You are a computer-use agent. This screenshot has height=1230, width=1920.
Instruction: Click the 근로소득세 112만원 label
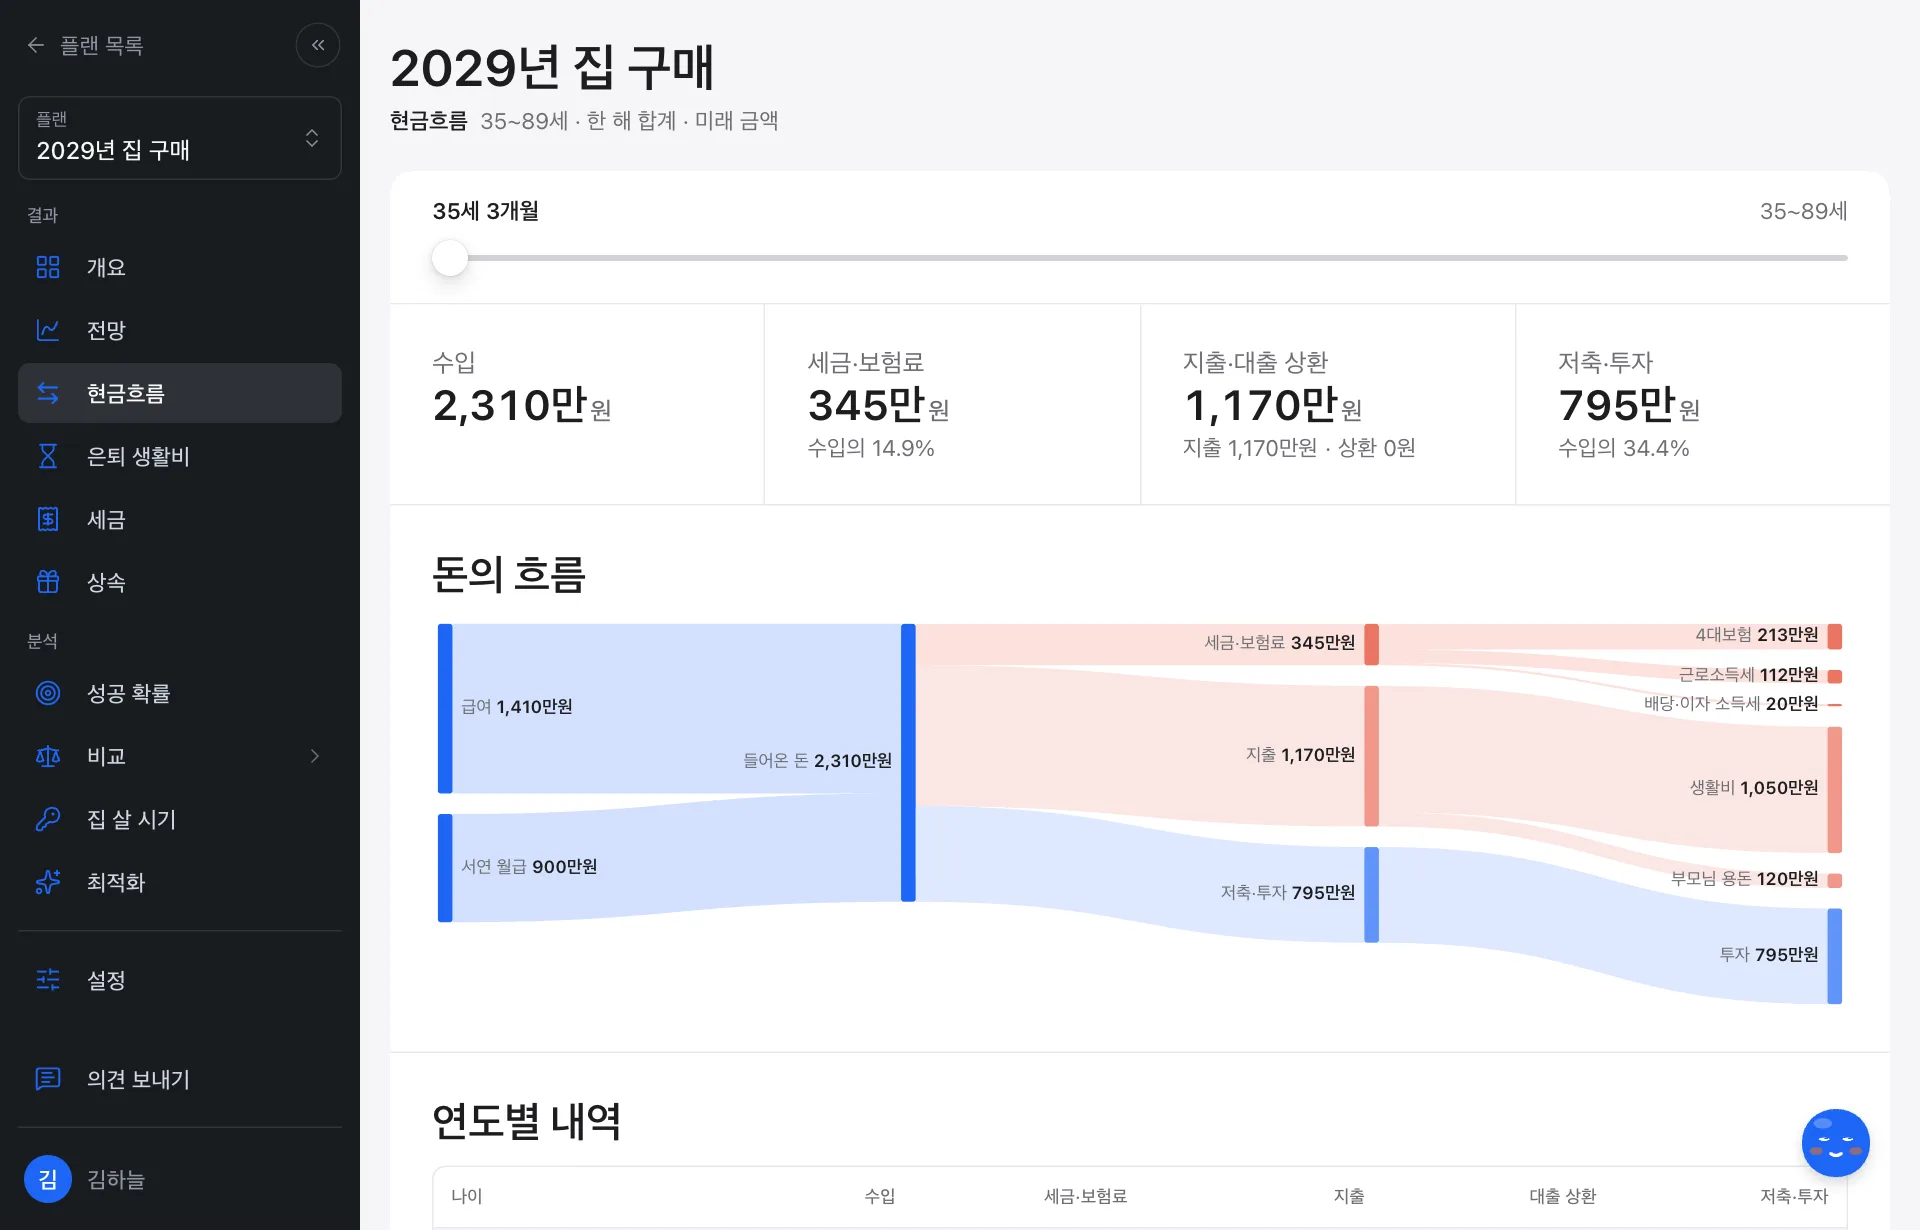[x=1749, y=675]
